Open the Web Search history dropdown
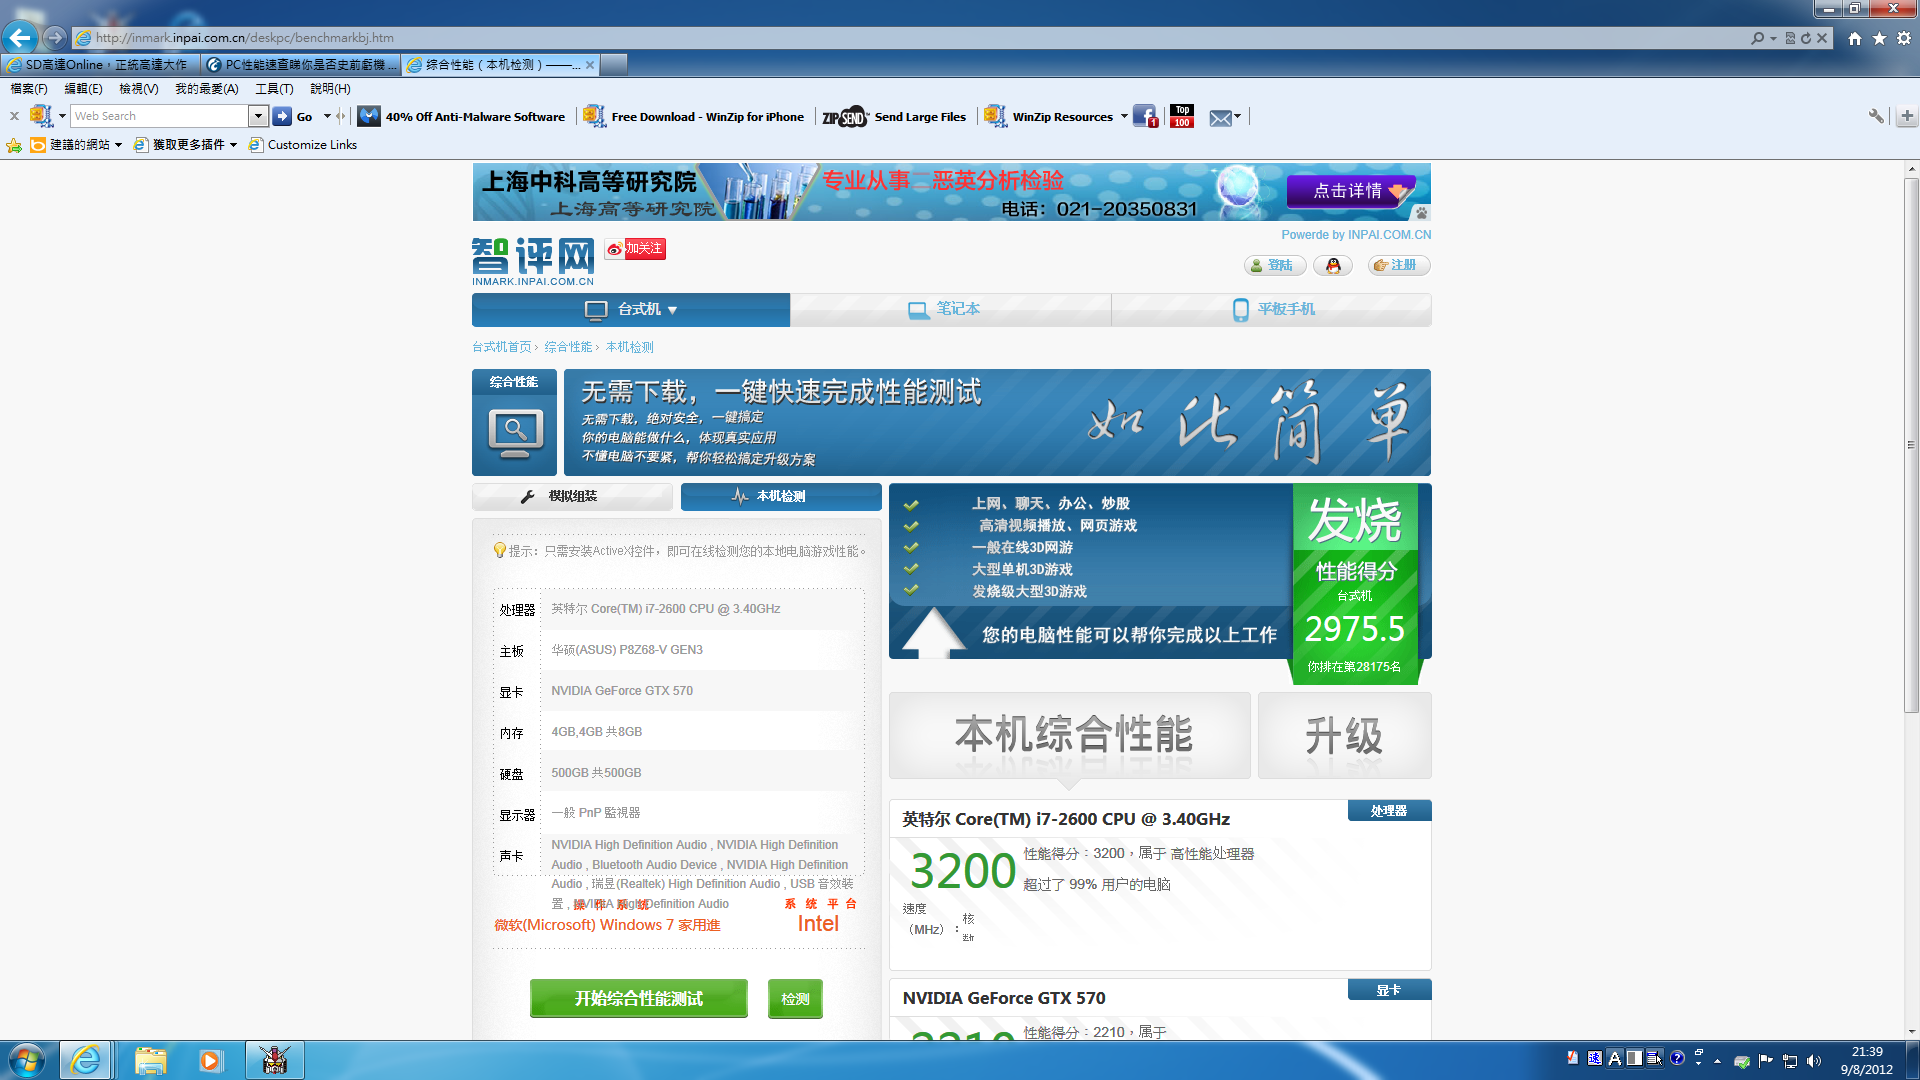 click(258, 116)
